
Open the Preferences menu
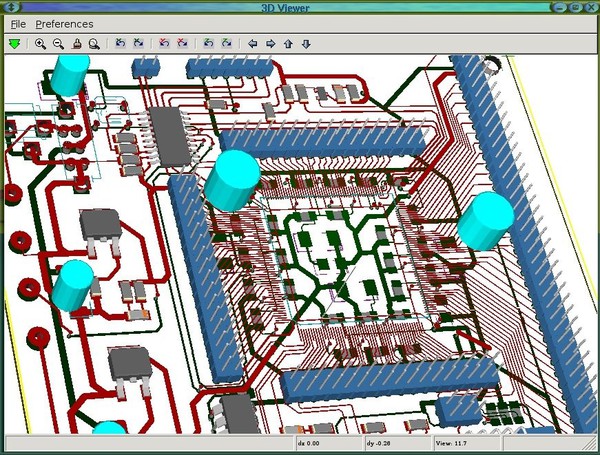[x=64, y=24]
